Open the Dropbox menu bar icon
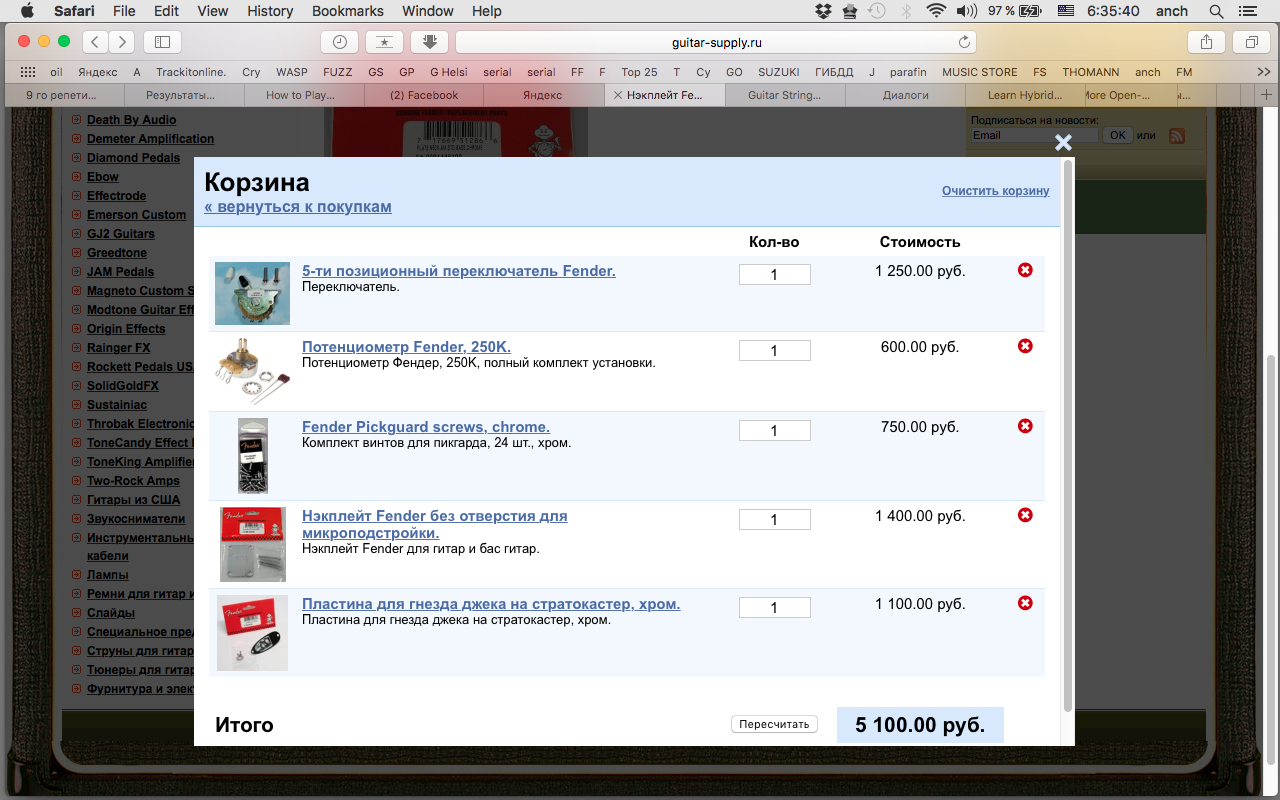The height and width of the screenshot is (800, 1280). pos(823,11)
